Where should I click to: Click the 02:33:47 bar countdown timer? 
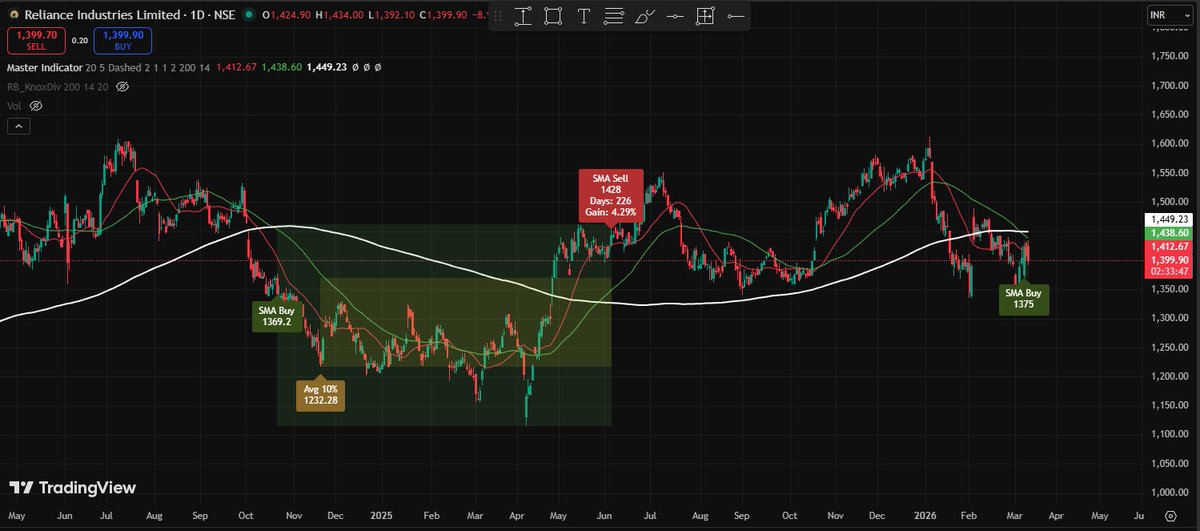pyautogui.click(x=1170, y=271)
